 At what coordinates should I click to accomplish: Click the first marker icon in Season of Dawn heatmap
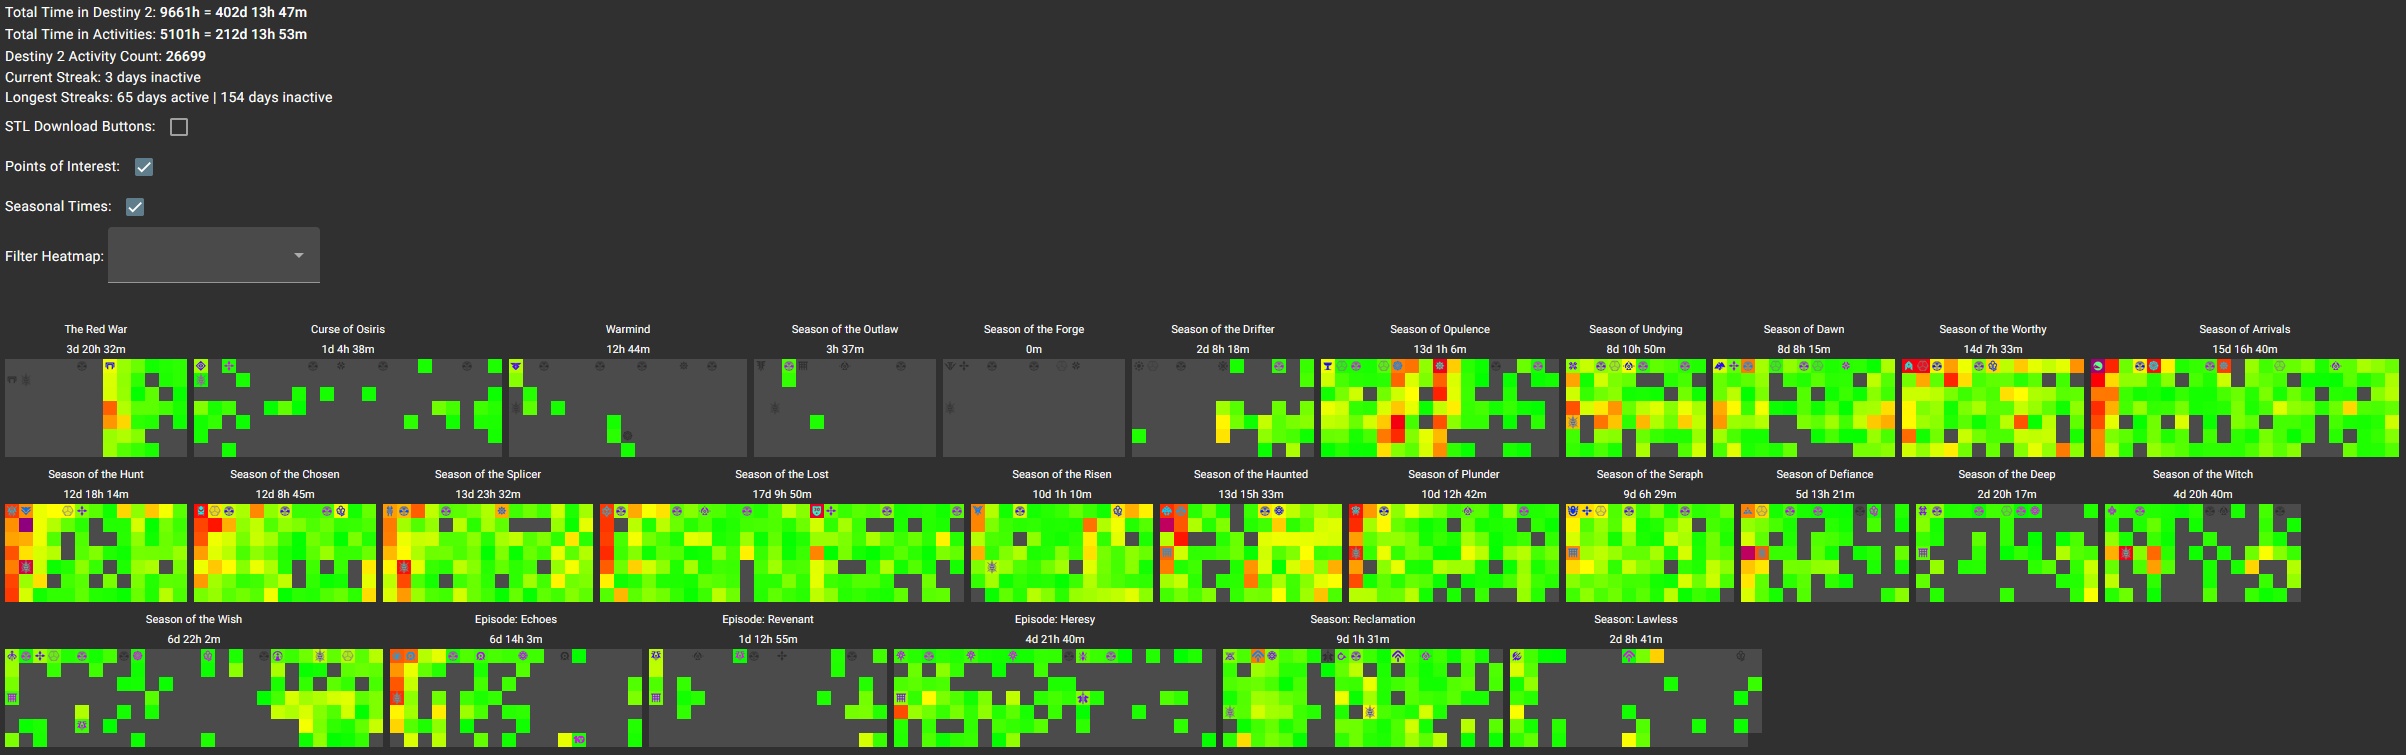1720,366
